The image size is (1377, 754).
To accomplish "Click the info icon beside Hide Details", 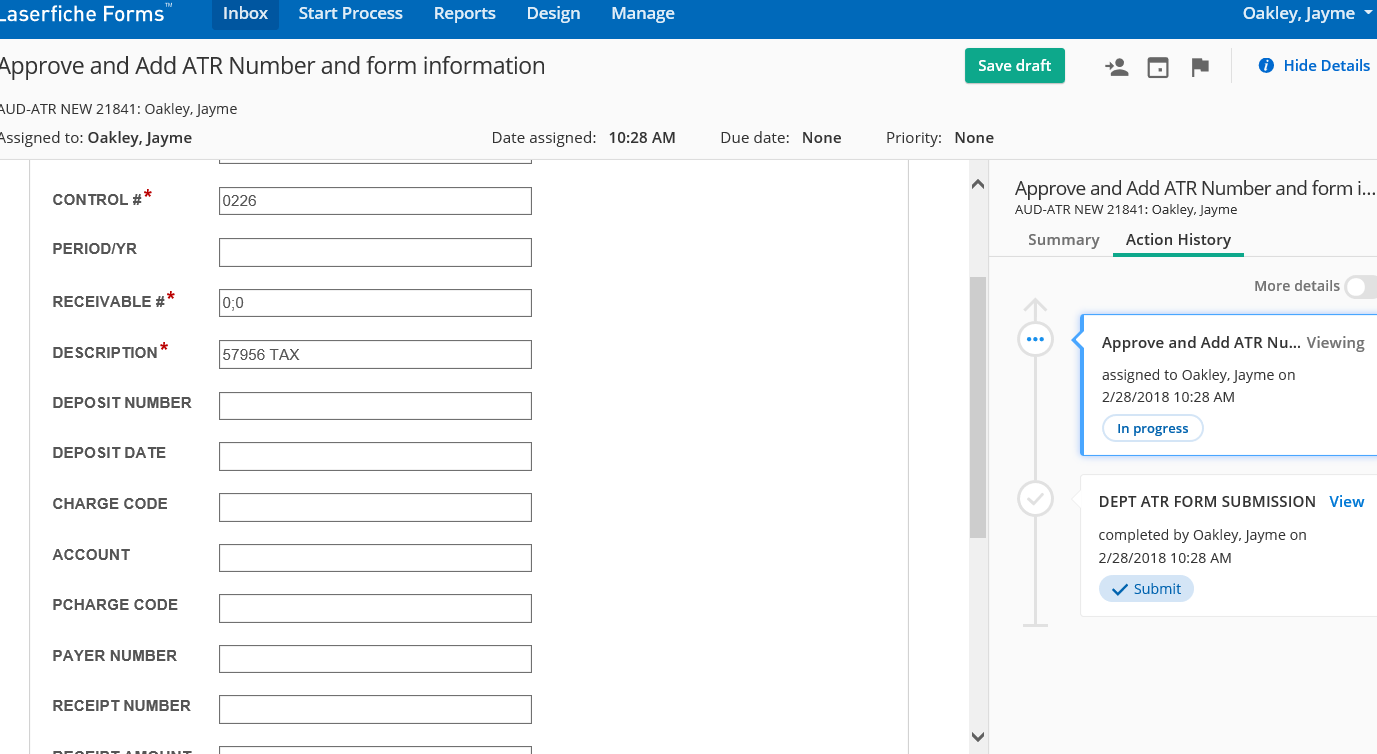I will click(1266, 66).
